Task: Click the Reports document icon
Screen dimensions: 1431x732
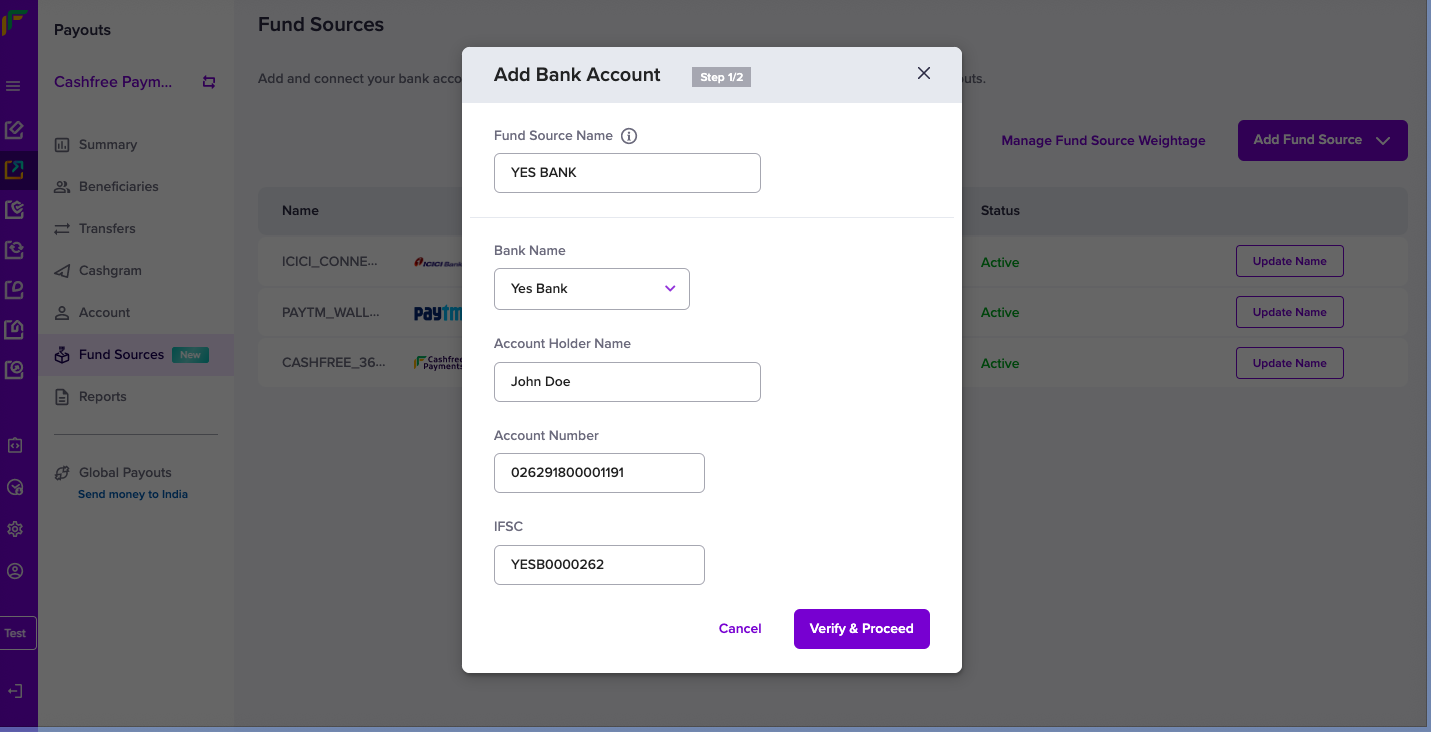Action: (62, 397)
